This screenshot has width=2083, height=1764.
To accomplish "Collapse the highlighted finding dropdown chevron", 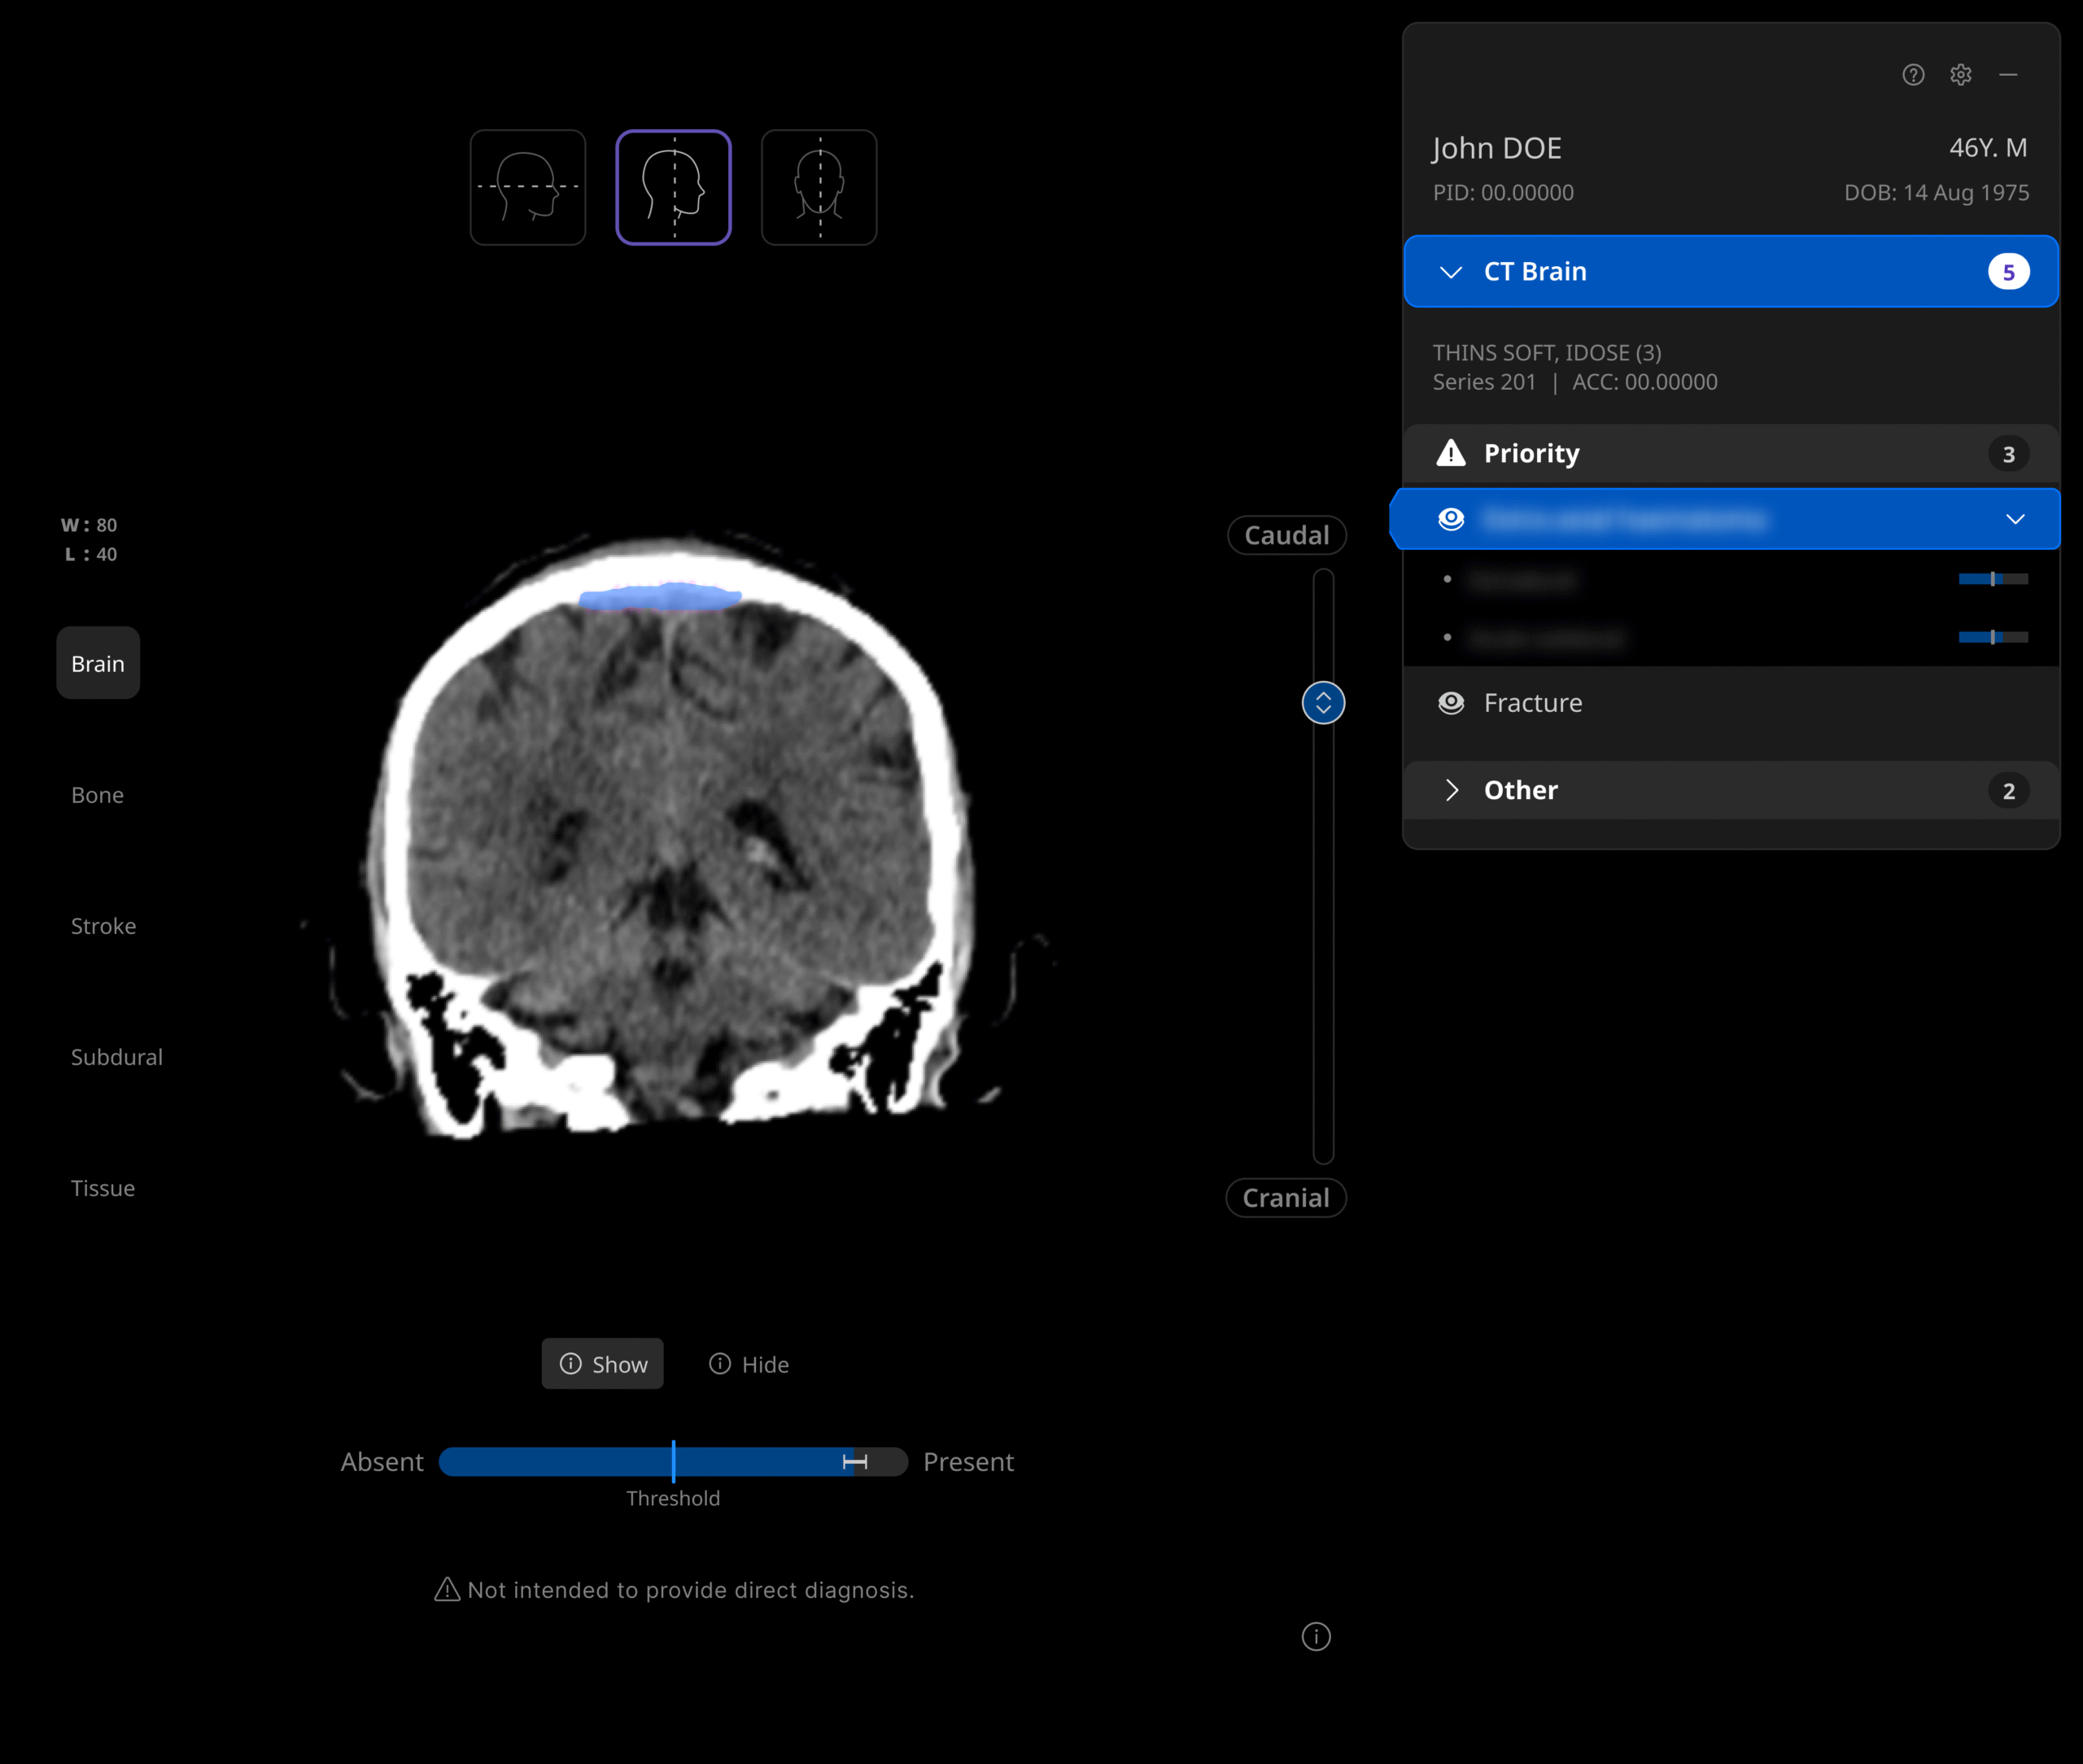I will click(2015, 519).
